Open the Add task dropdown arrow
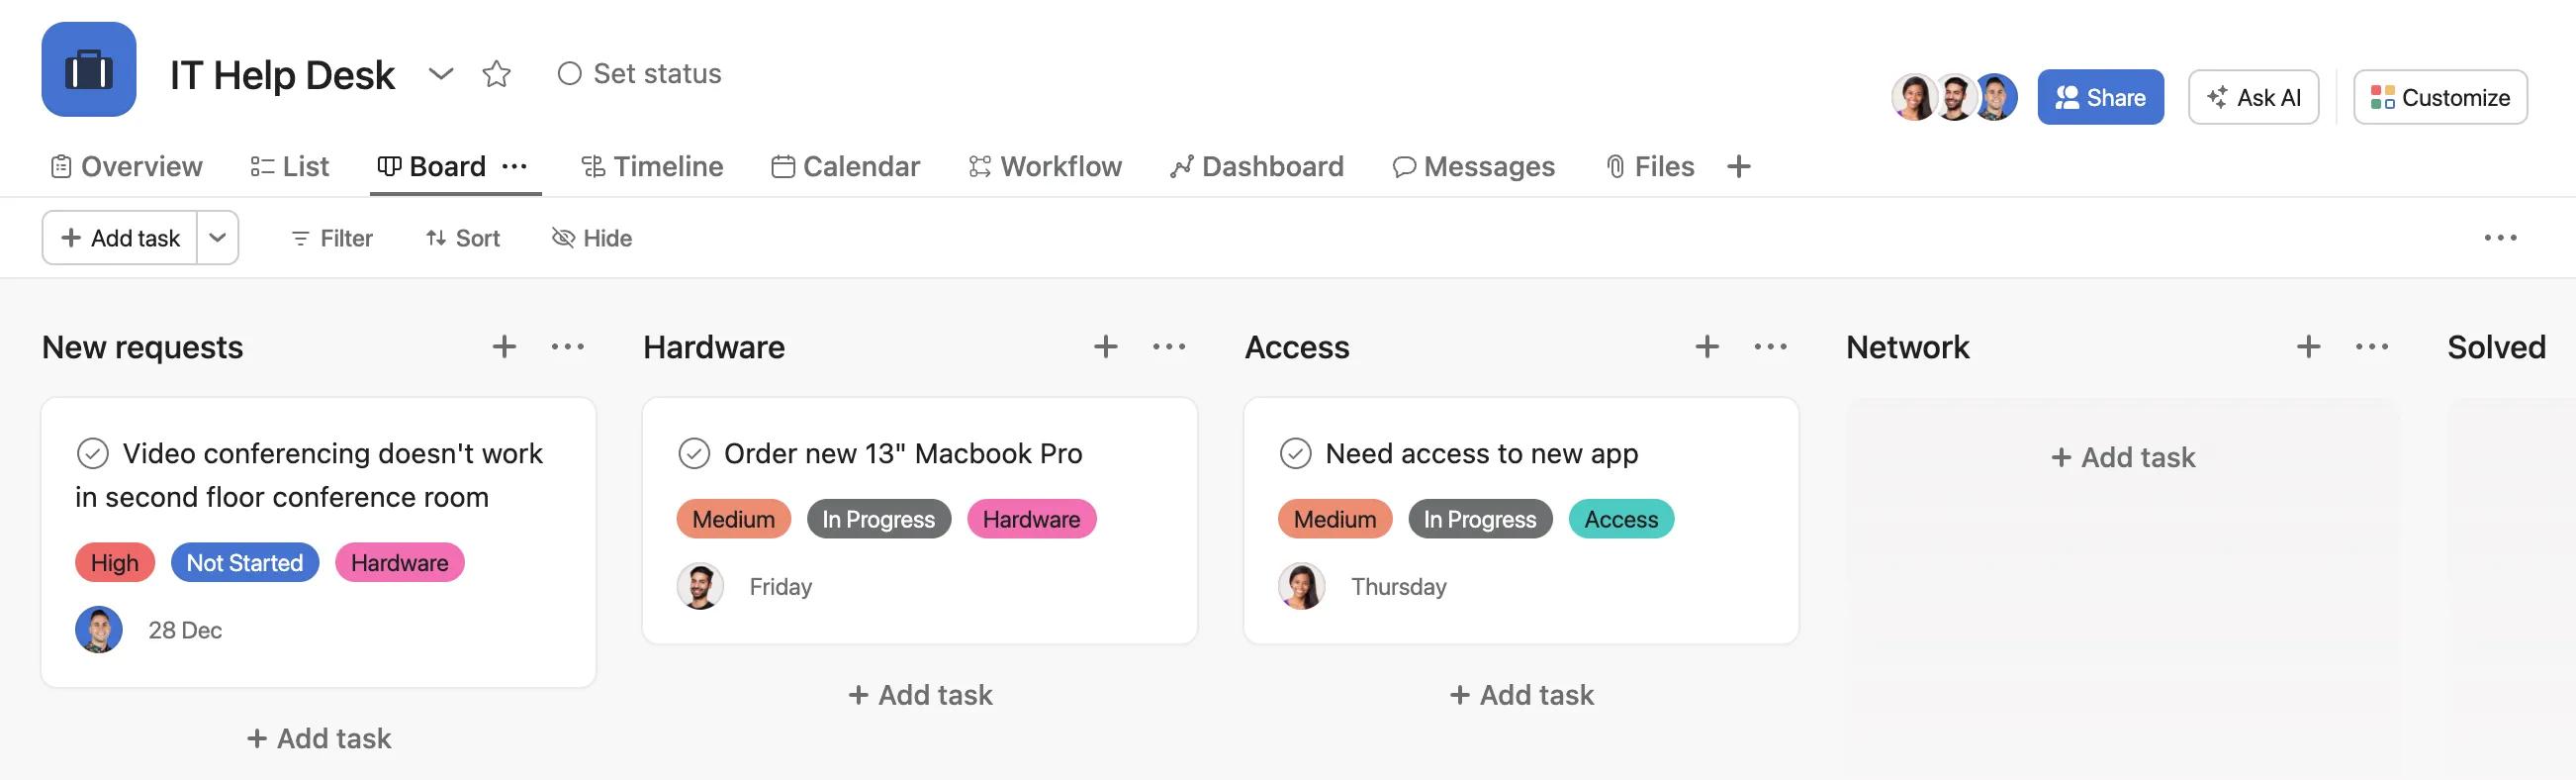Viewport: 2576px width, 780px height. tap(218, 238)
